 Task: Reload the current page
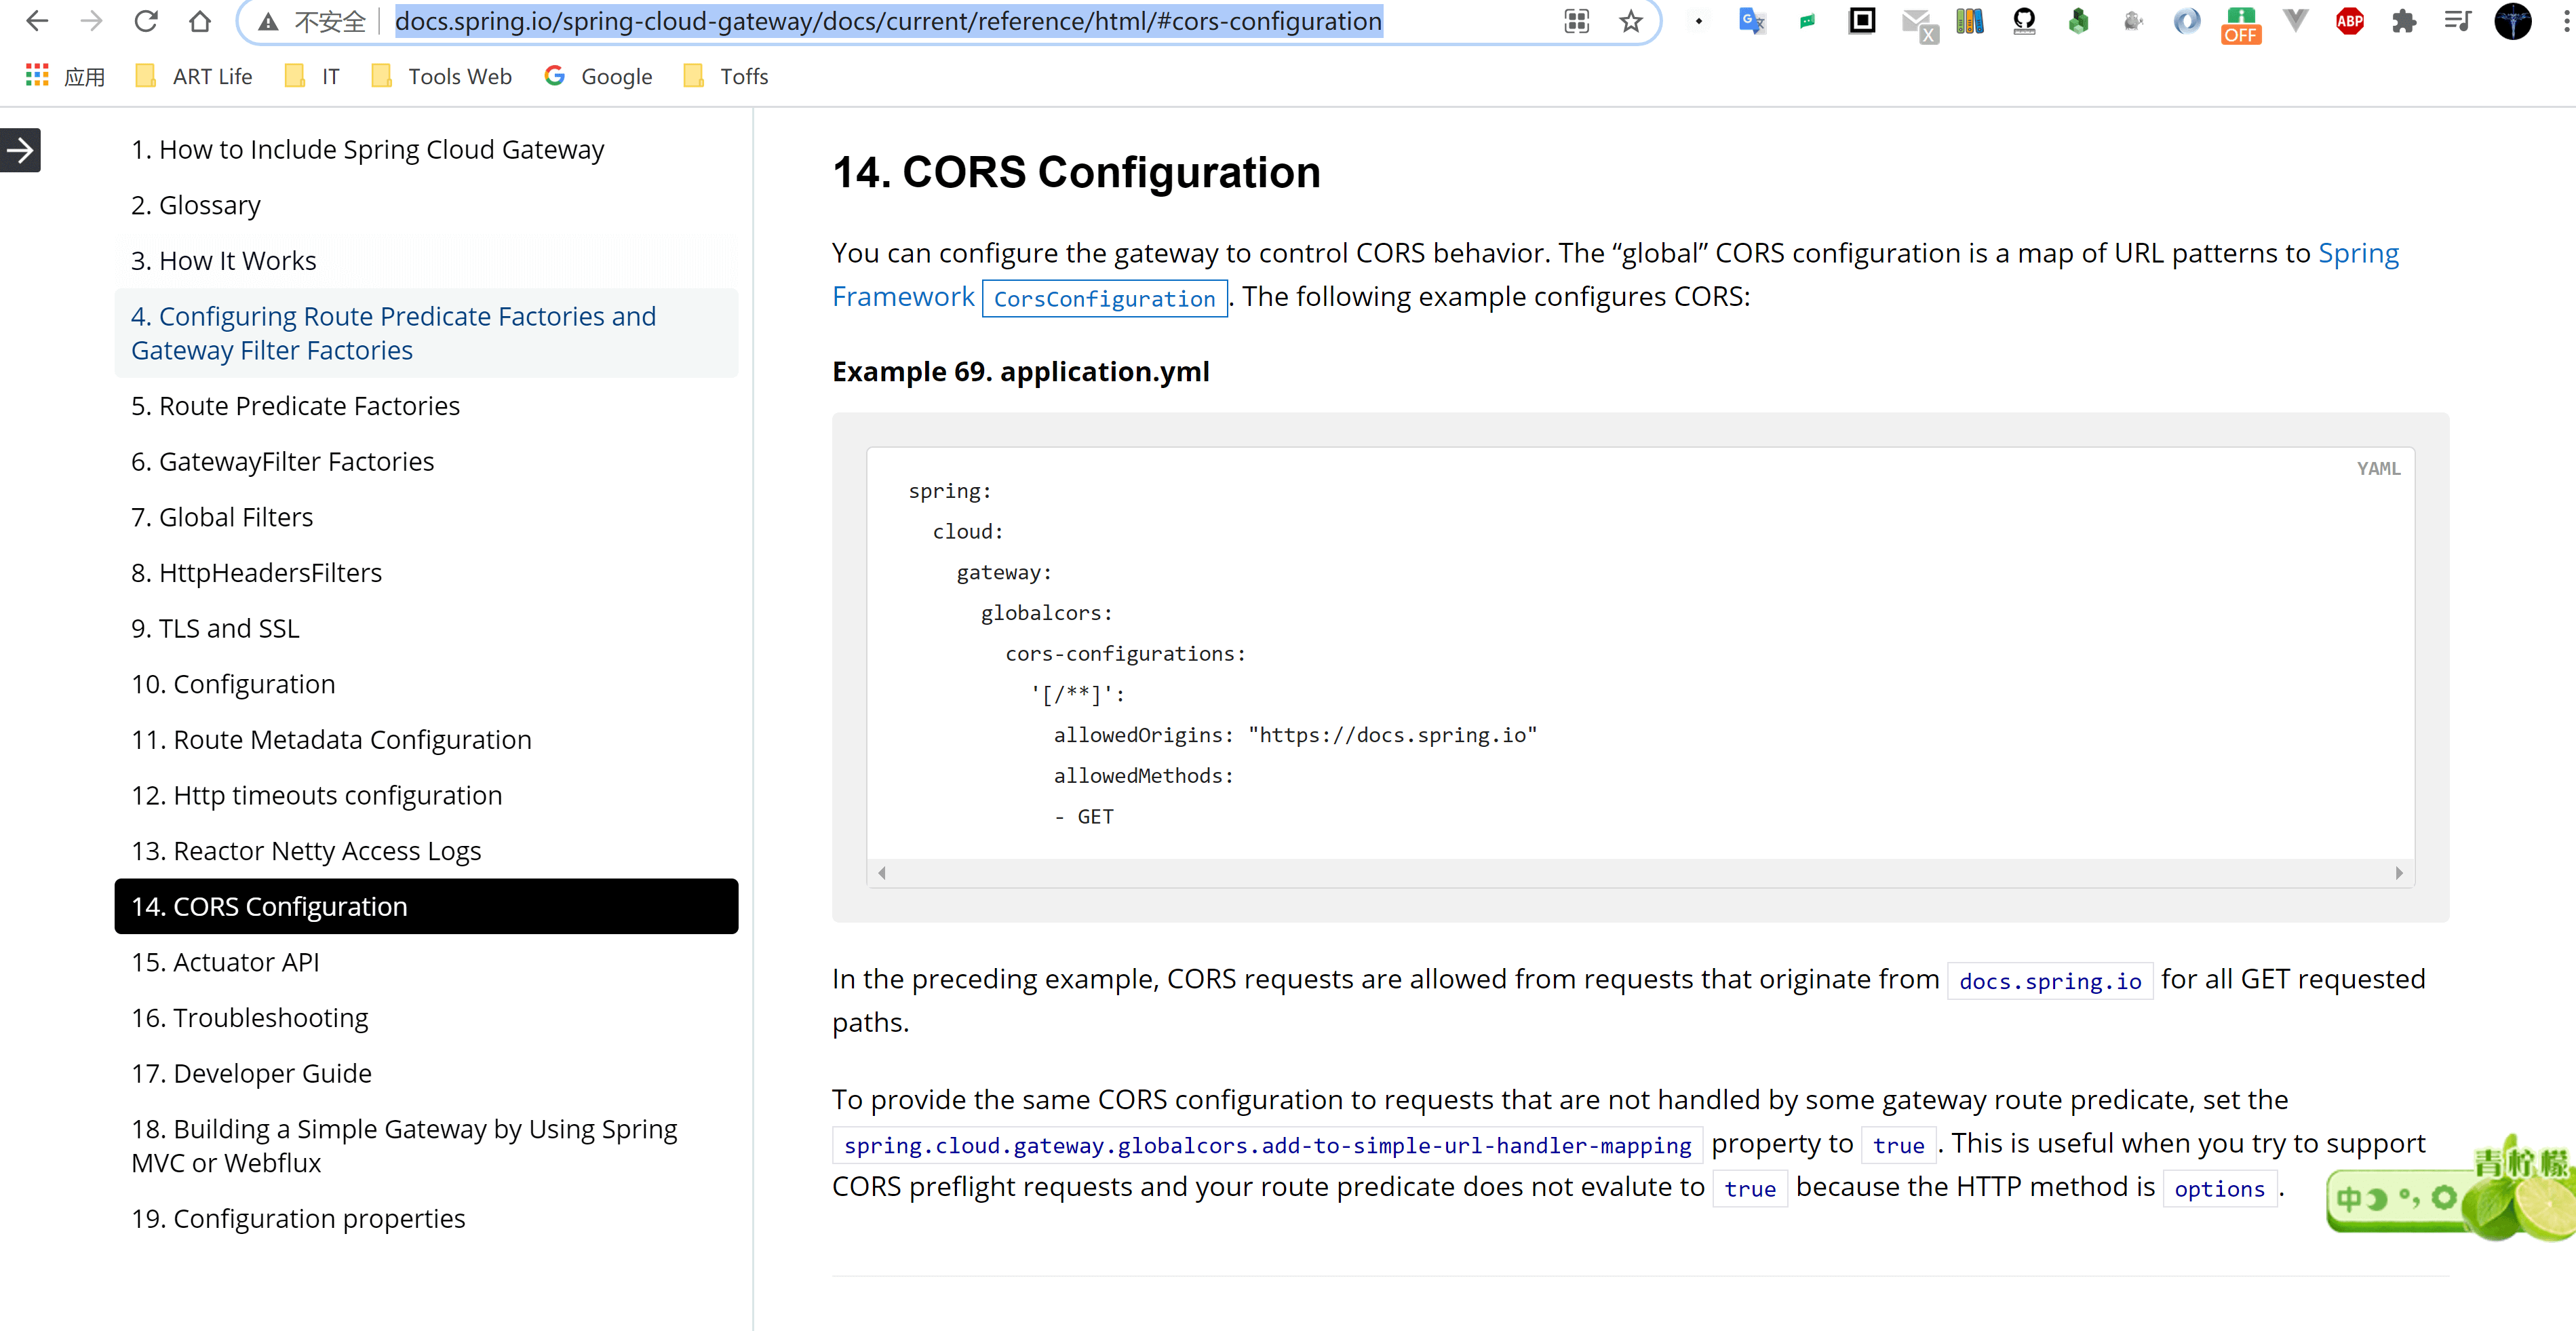146,21
